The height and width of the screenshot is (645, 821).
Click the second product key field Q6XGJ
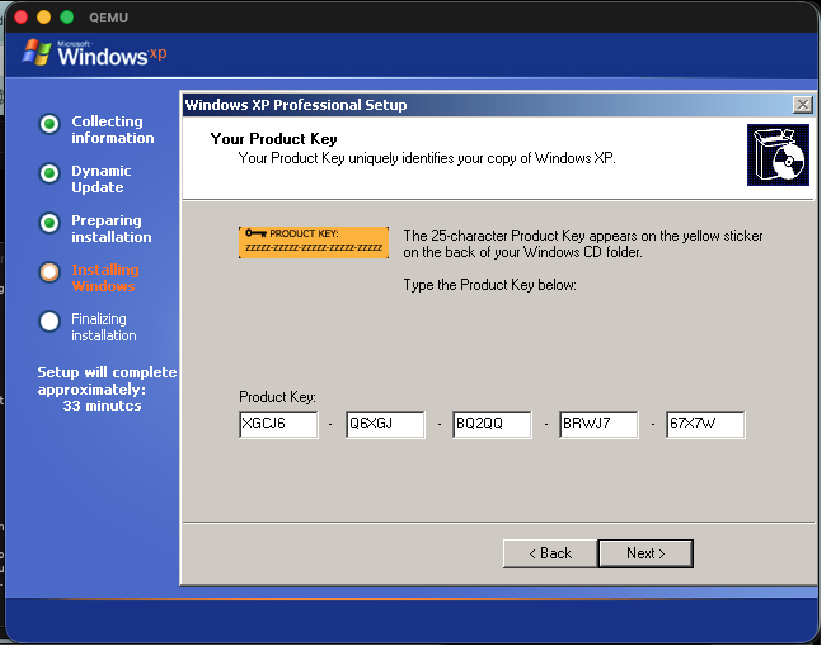click(385, 425)
